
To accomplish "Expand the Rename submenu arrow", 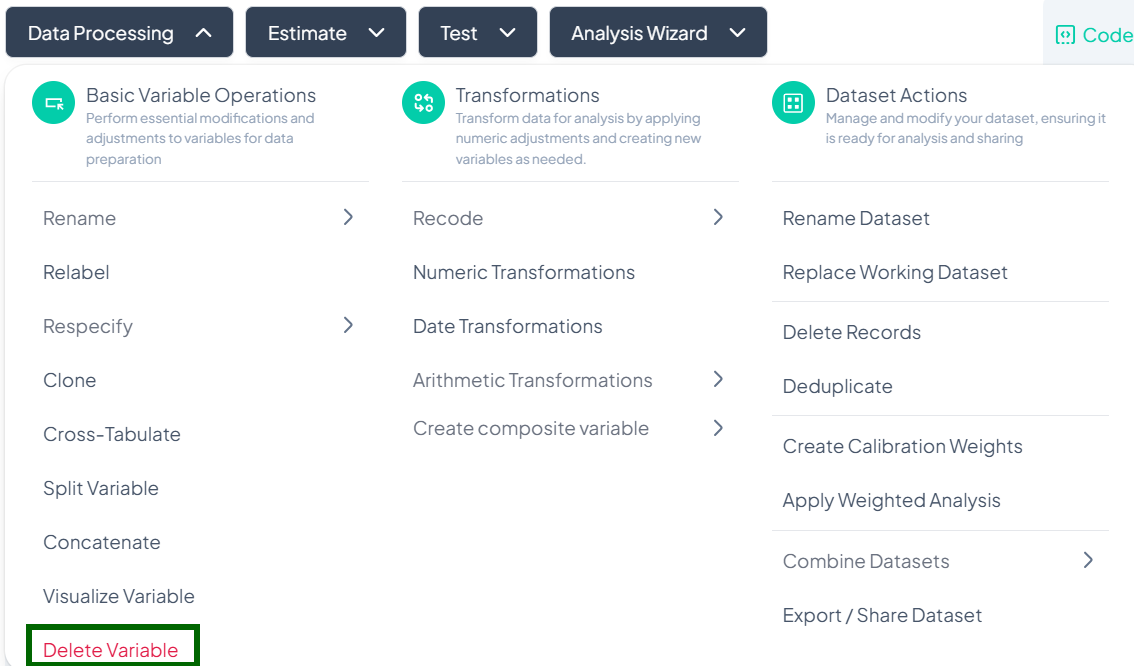I will click(x=348, y=217).
